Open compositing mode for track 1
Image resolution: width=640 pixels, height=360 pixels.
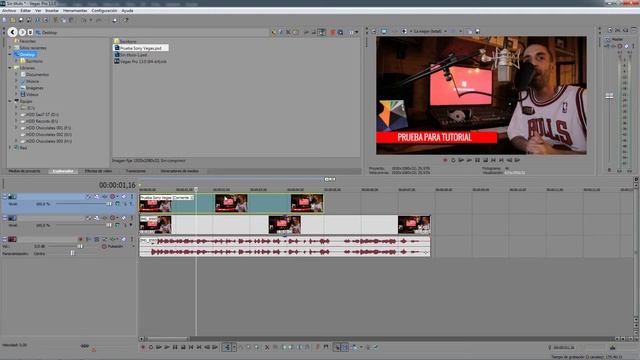pyautogui.click(x=118, y=204)
